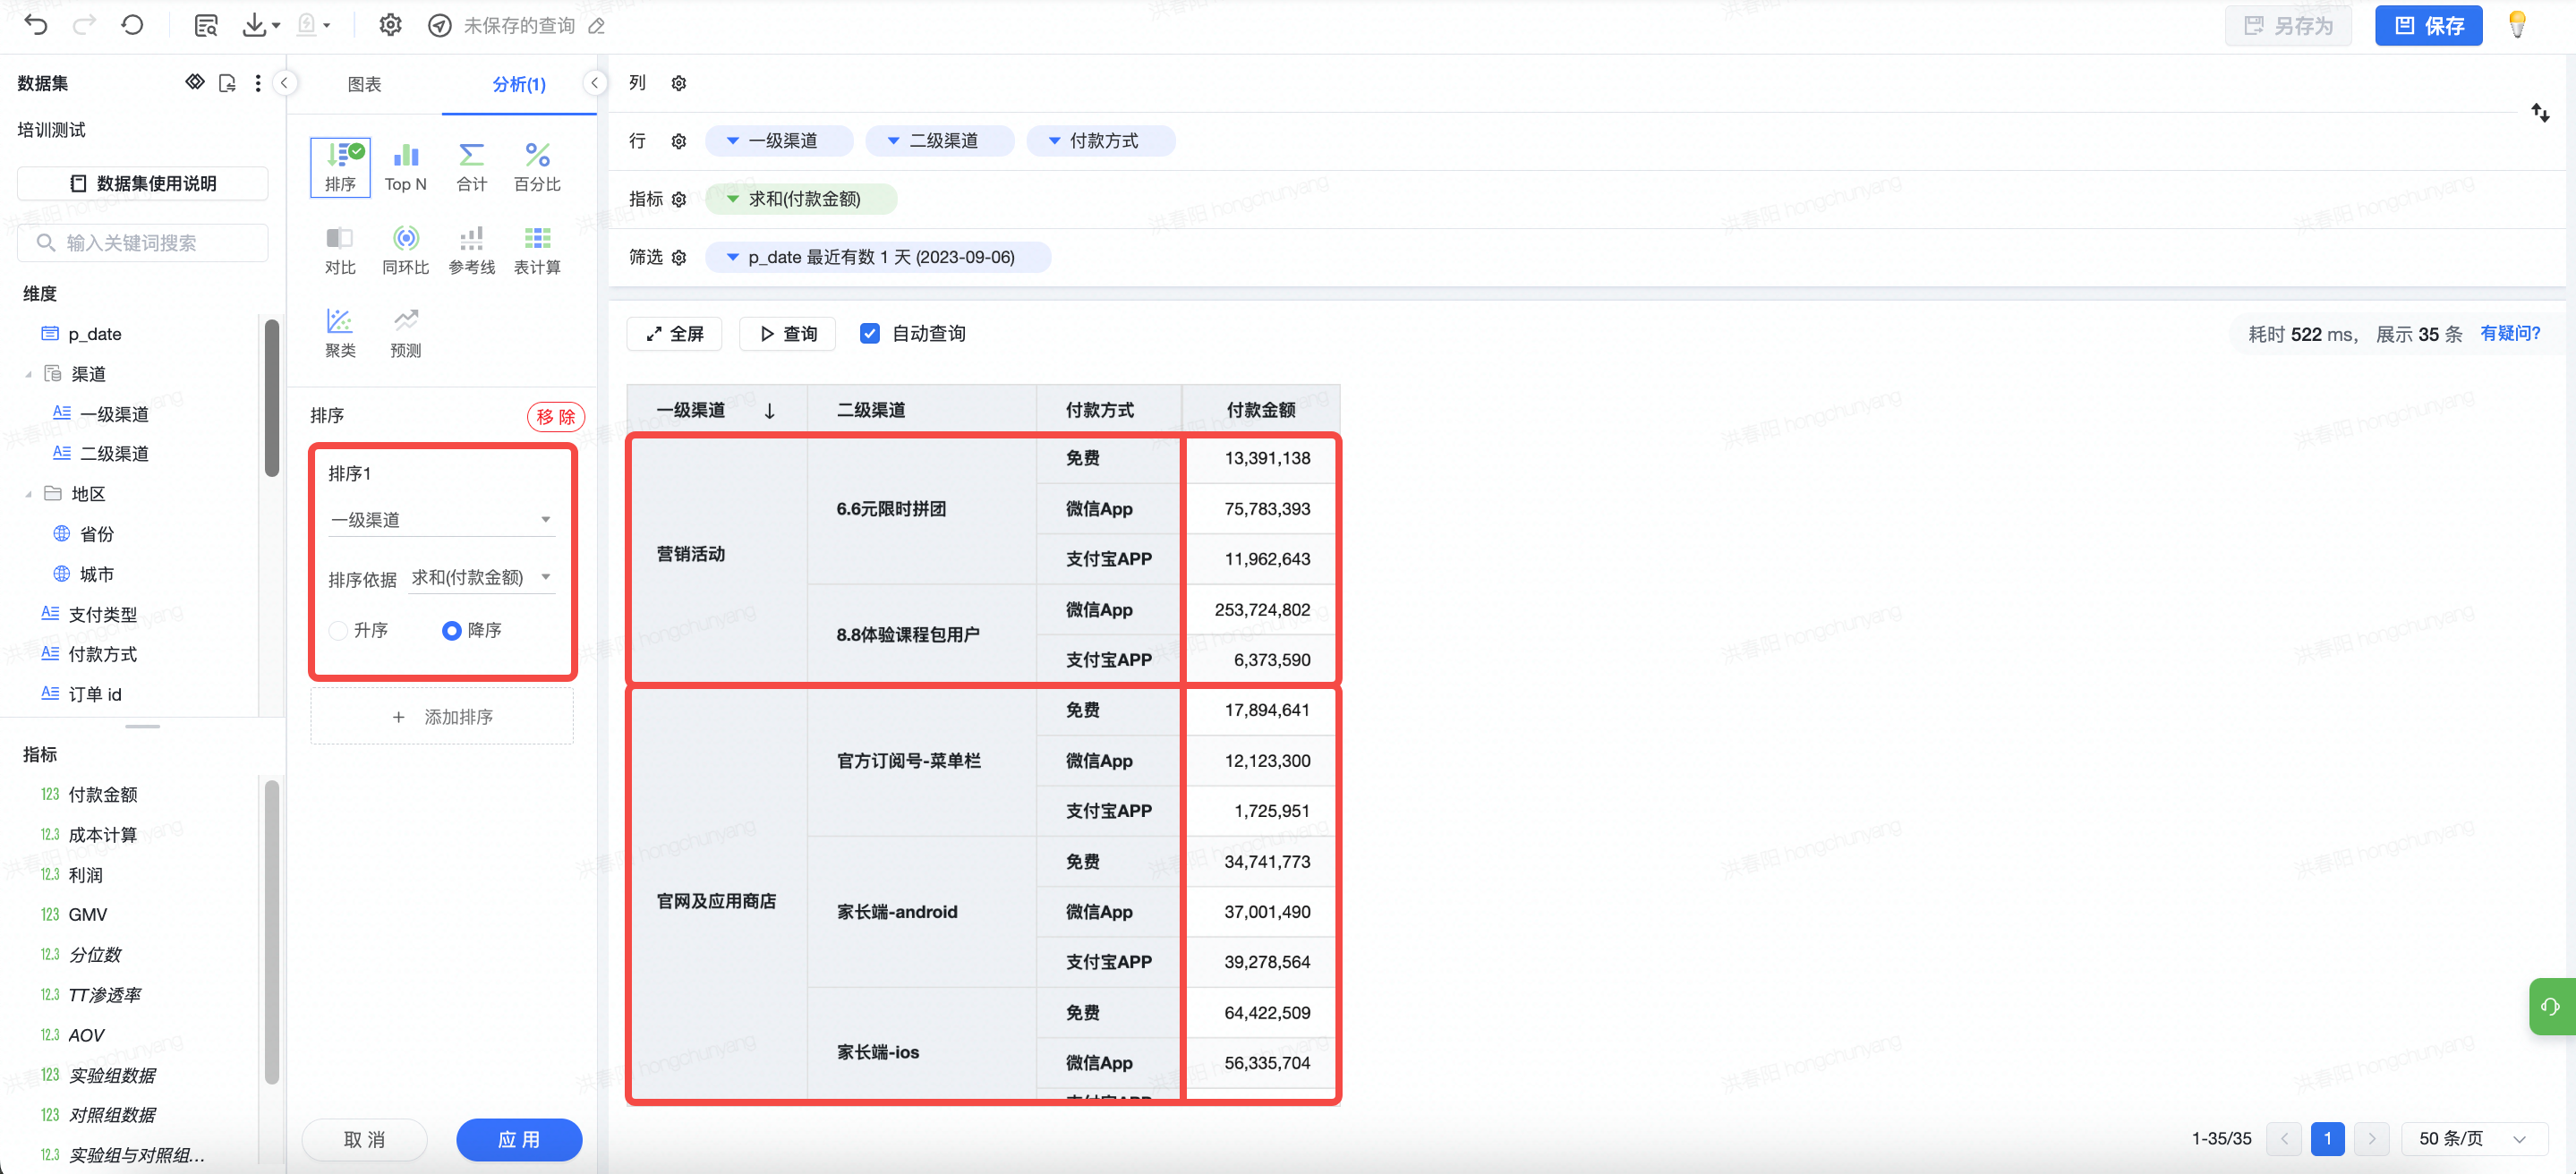Click the undo arrow icon
This screenshot has height=1174, width=2576.
coord(36,25)
